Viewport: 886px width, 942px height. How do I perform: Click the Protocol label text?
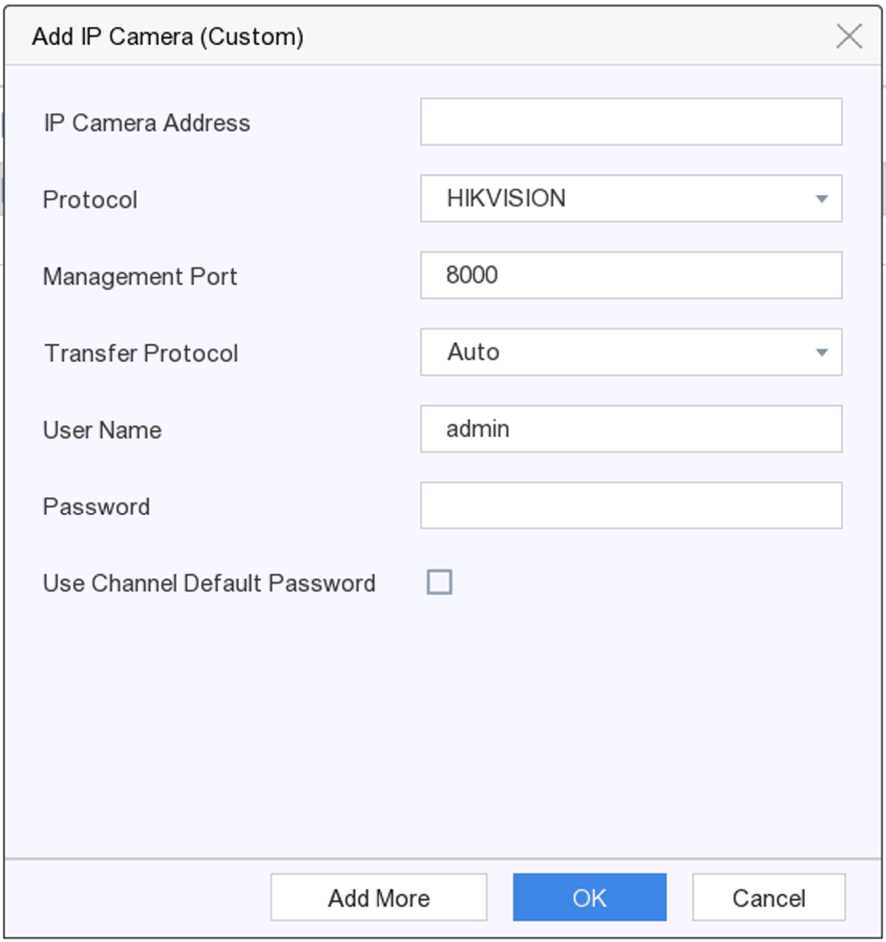coord(90,200)
